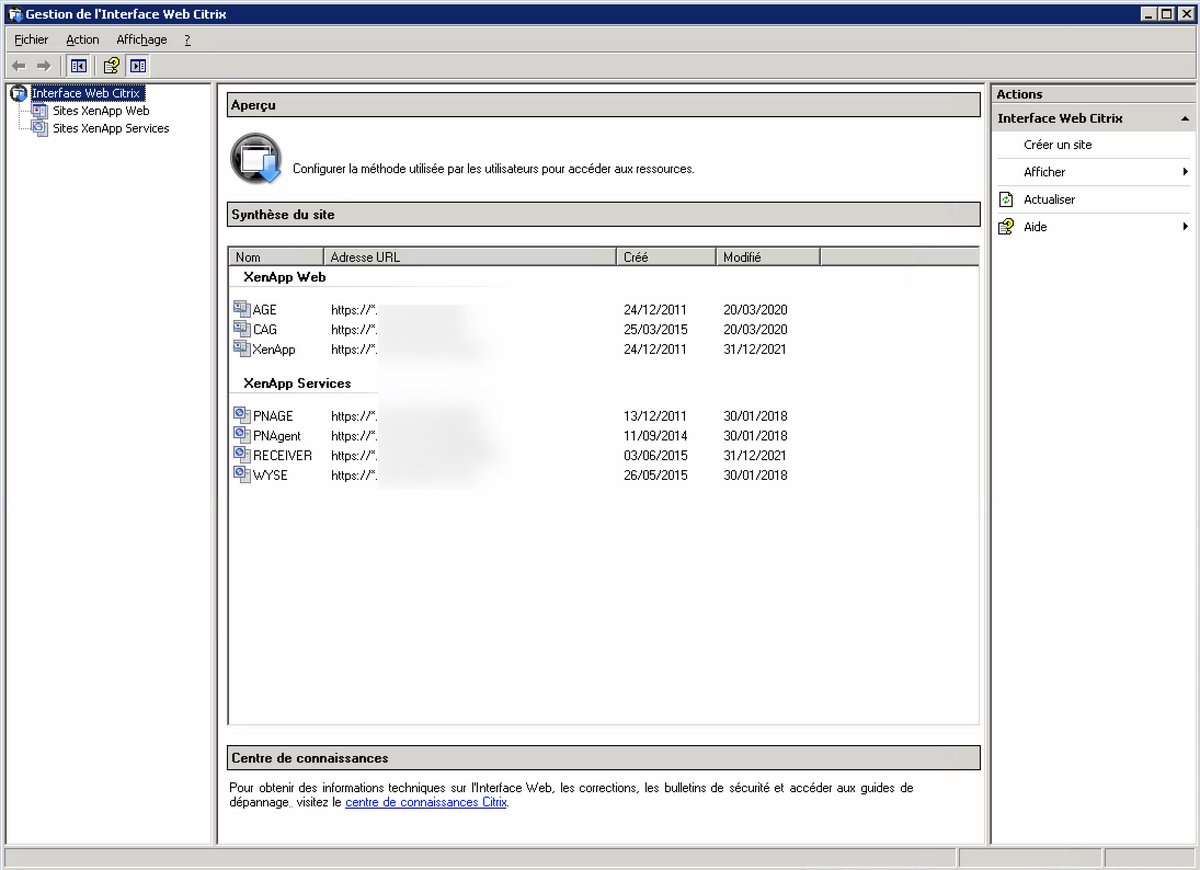Select Sites XenApp Web tree node
The height and width of the screenshot is (870, 1200).
coord(101,111)
